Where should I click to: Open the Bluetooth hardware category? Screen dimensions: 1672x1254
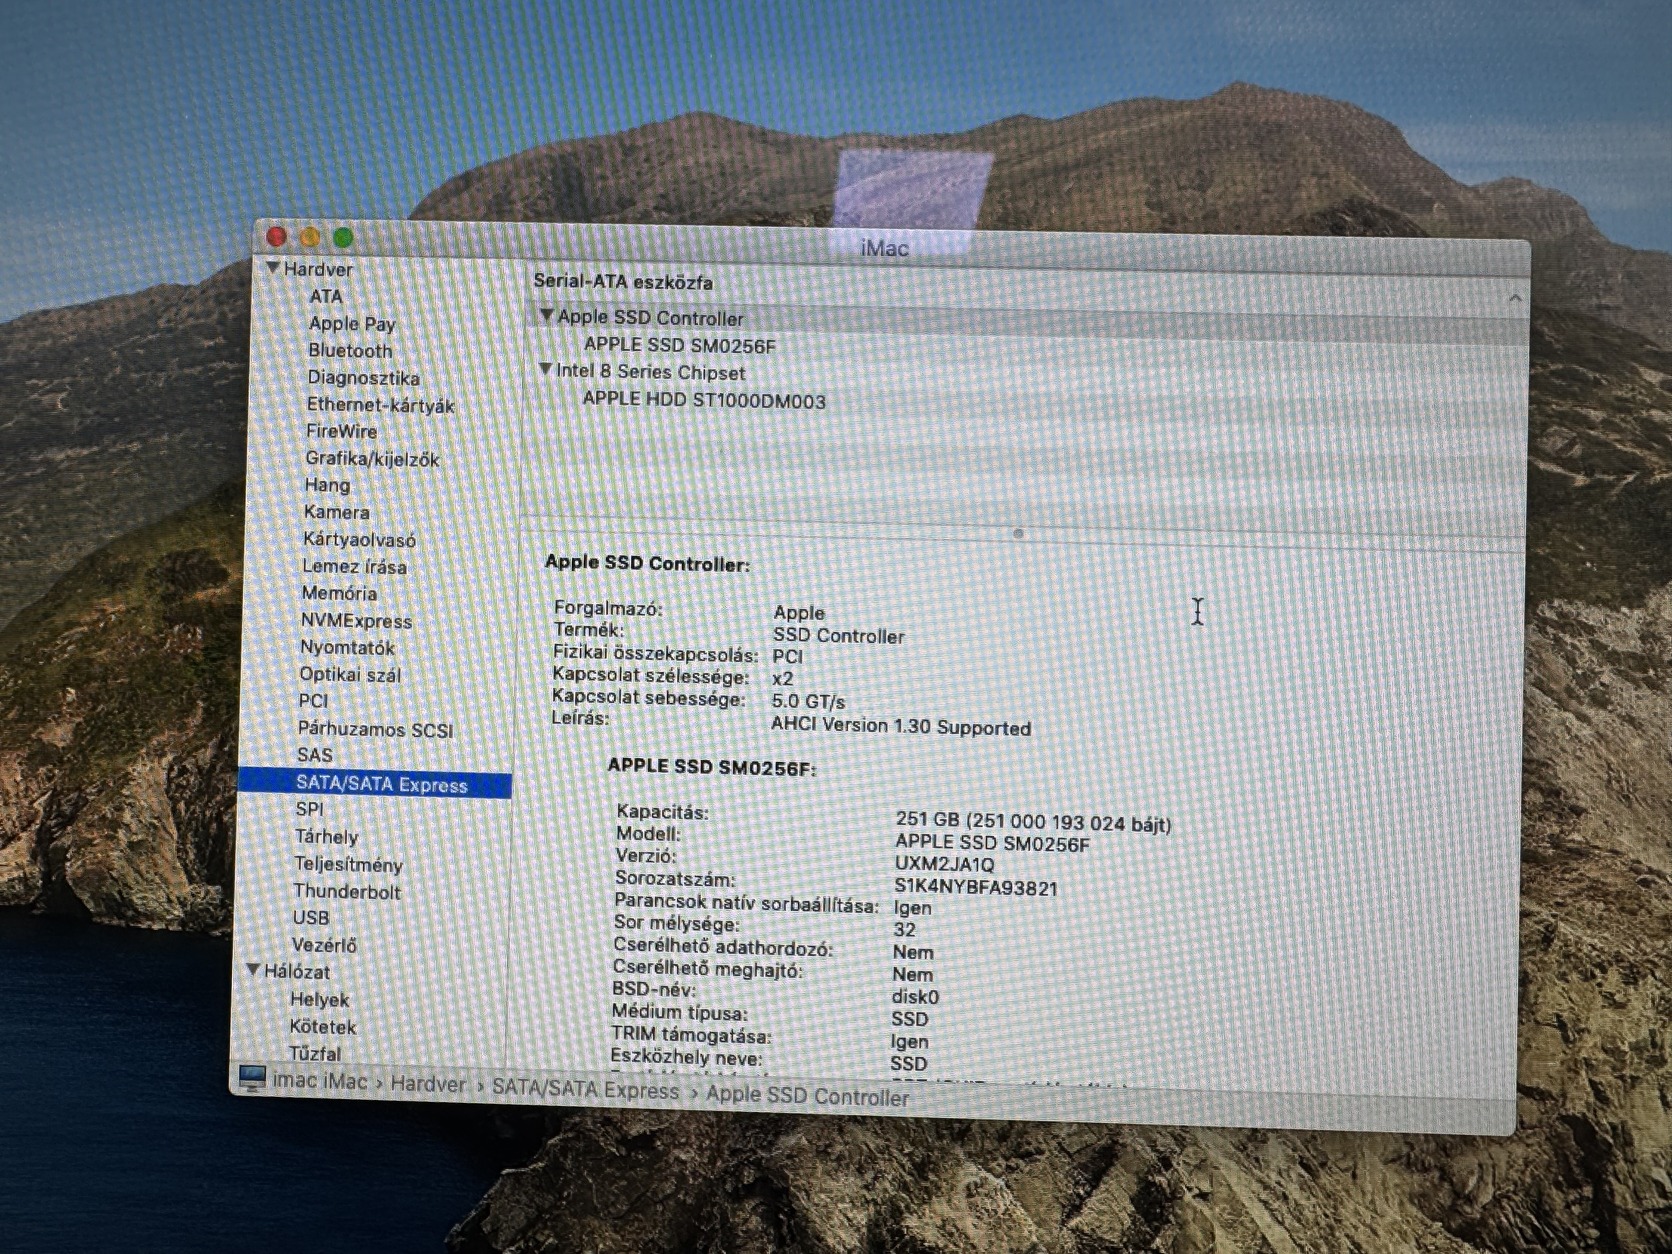(x=350, y=351)
